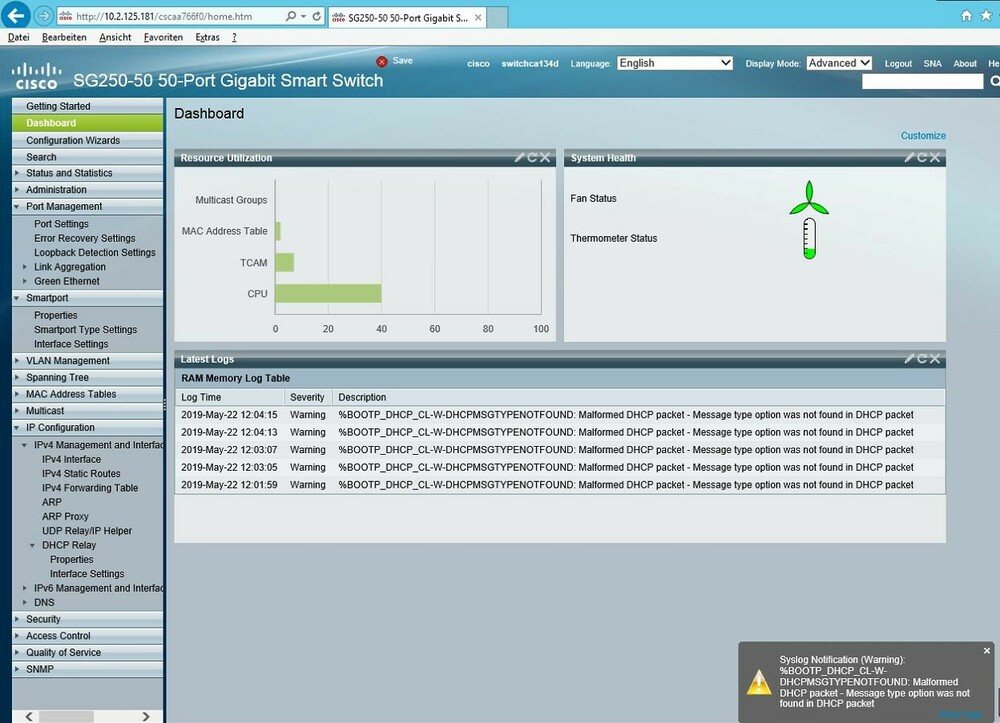
Task: Click the Customize link
Action: coord(922,135)
